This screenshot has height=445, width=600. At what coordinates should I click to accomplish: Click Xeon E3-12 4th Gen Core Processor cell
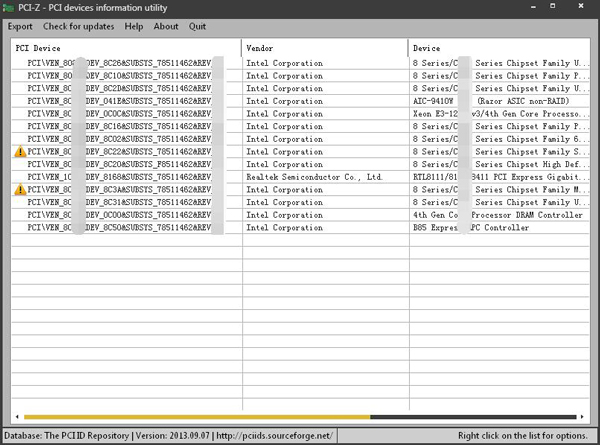click(501, 114)
